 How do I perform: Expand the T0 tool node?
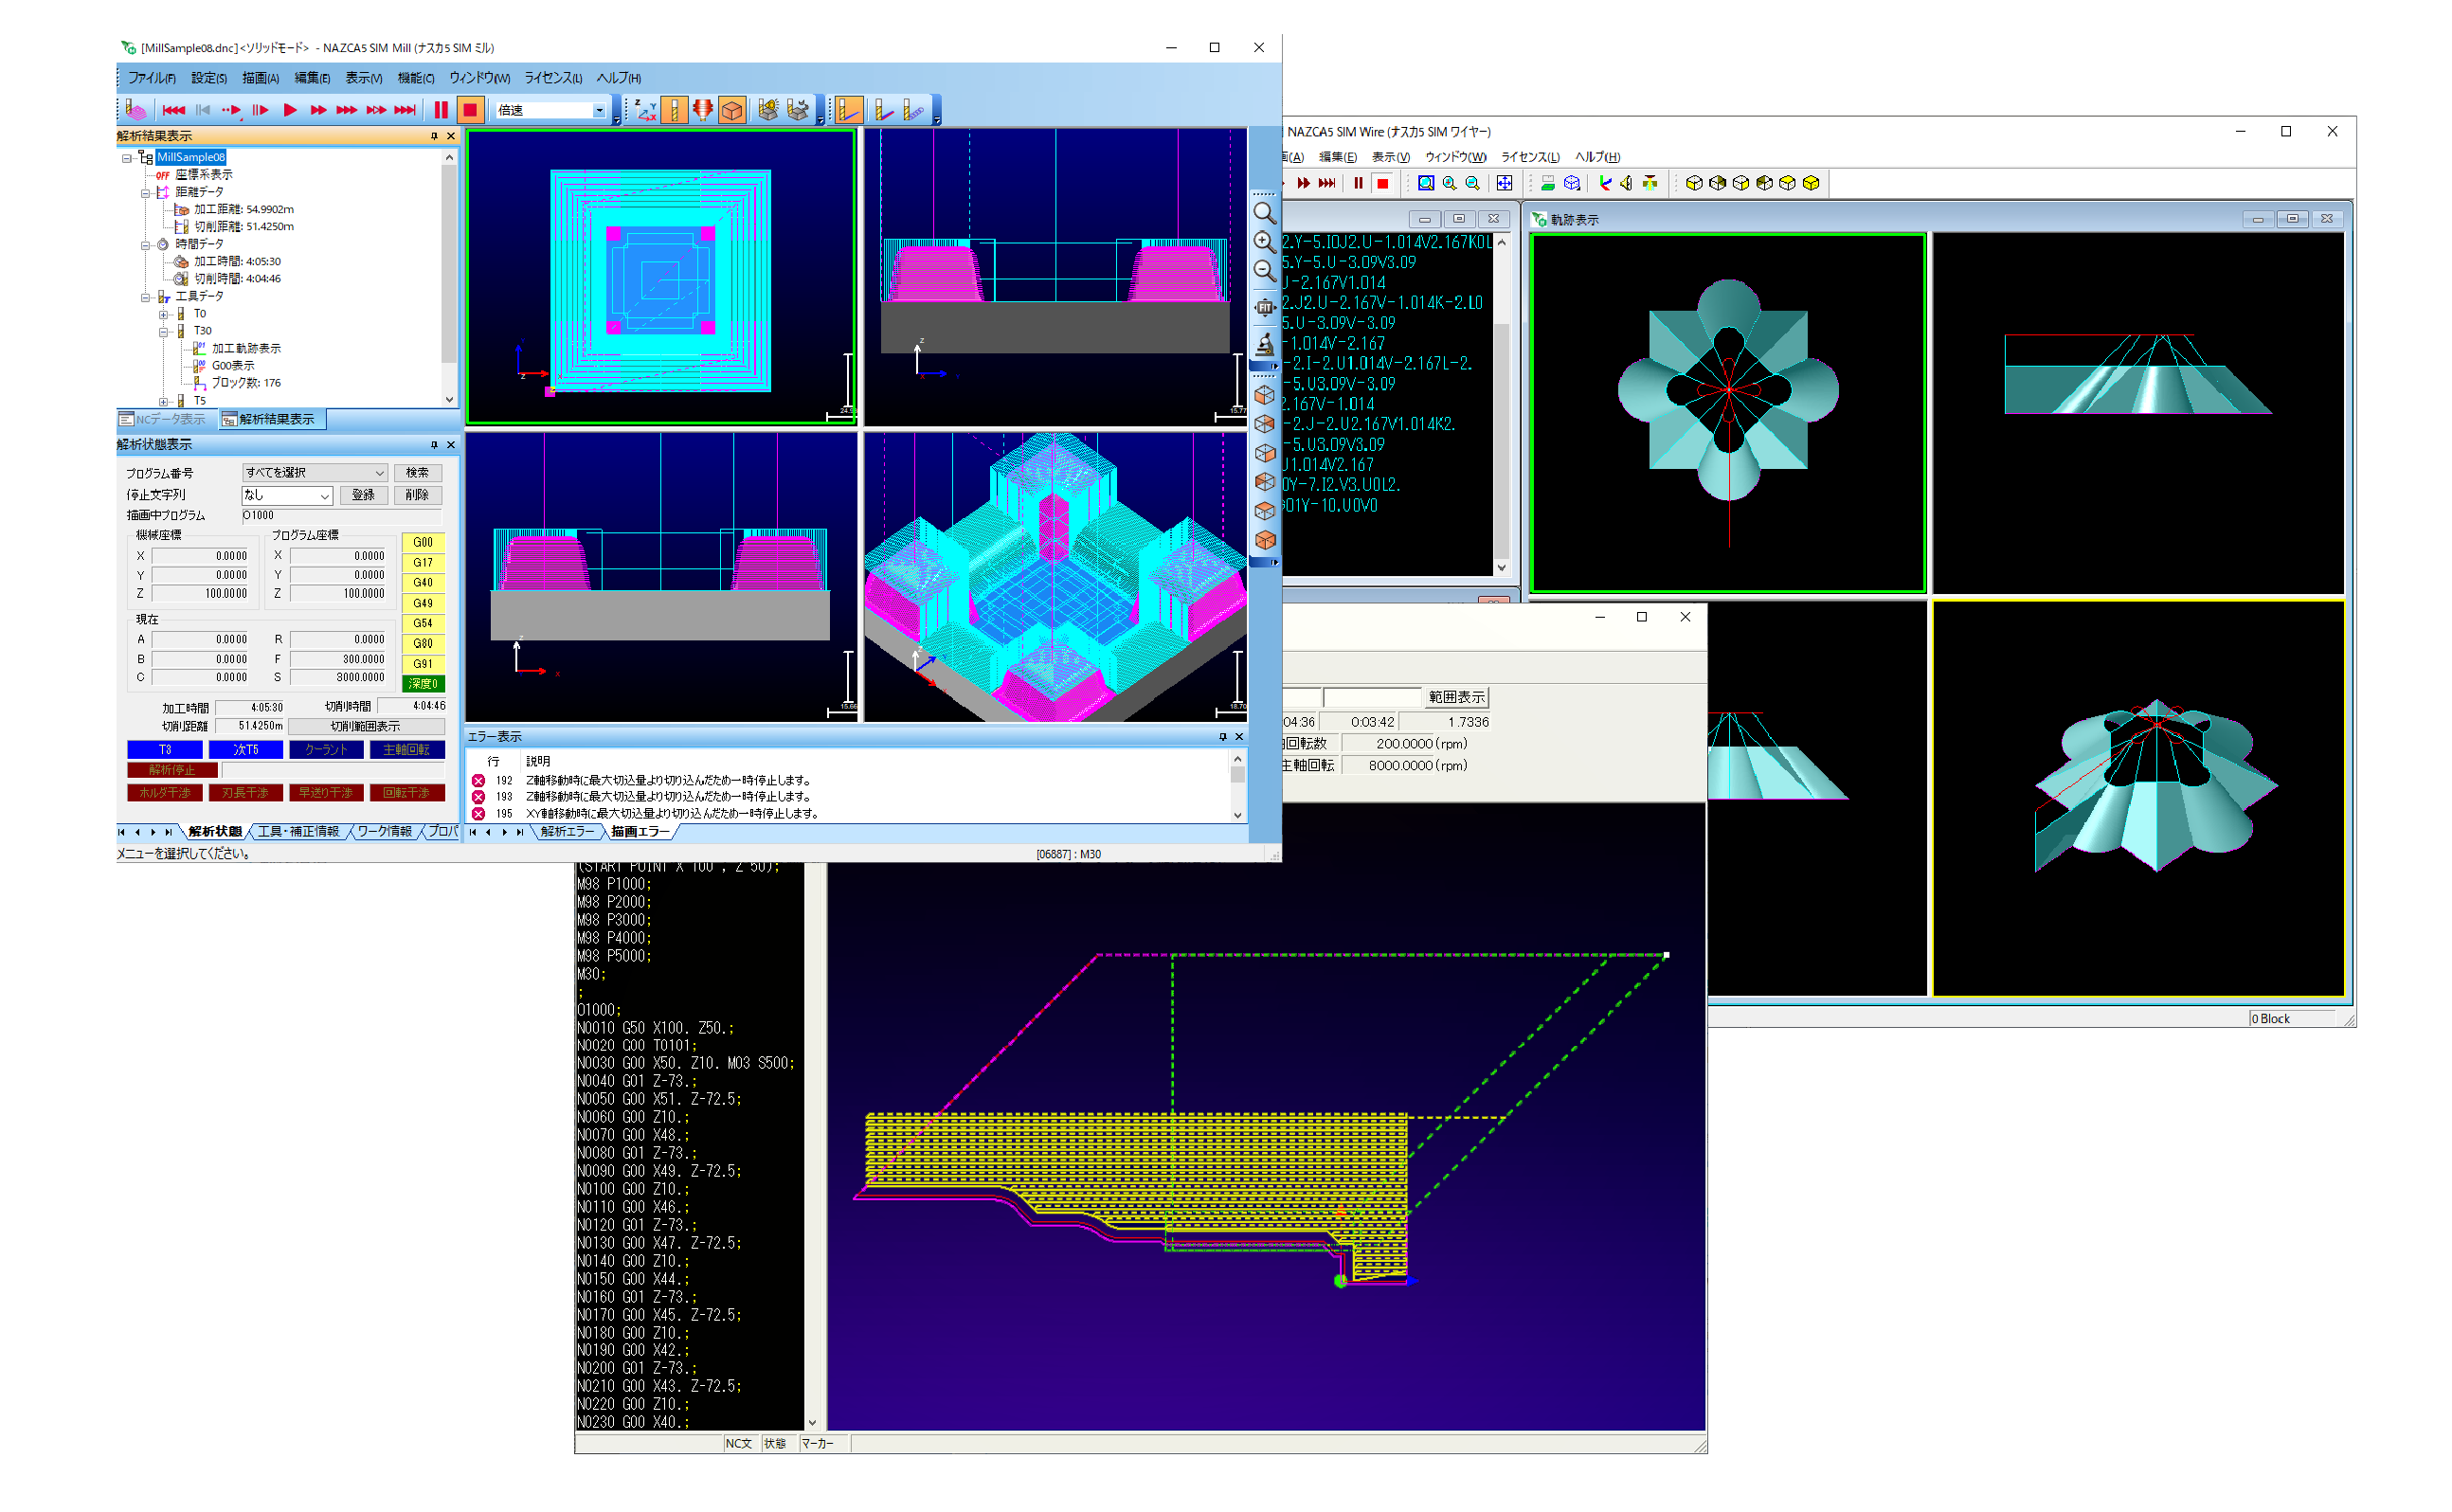[163, 315]
